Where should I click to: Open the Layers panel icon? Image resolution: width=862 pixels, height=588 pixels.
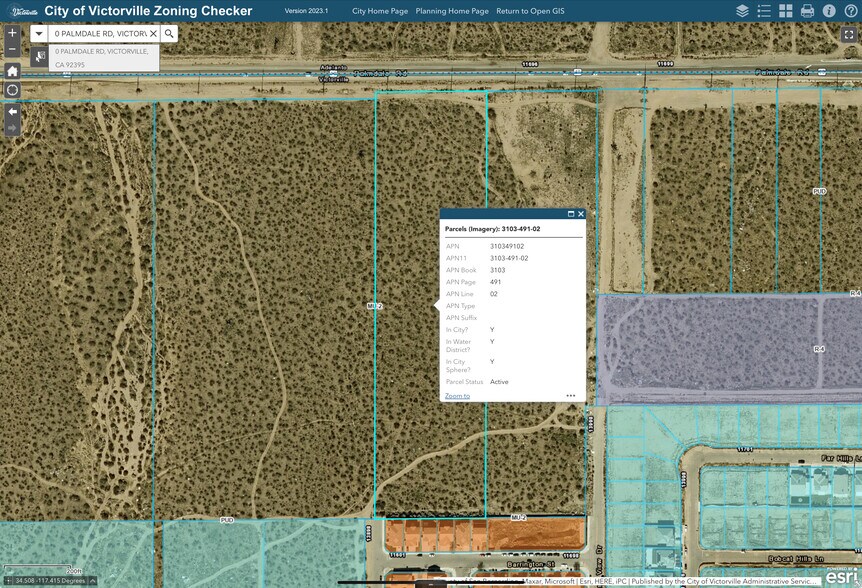pyautogui.click(x=743, y=11)
